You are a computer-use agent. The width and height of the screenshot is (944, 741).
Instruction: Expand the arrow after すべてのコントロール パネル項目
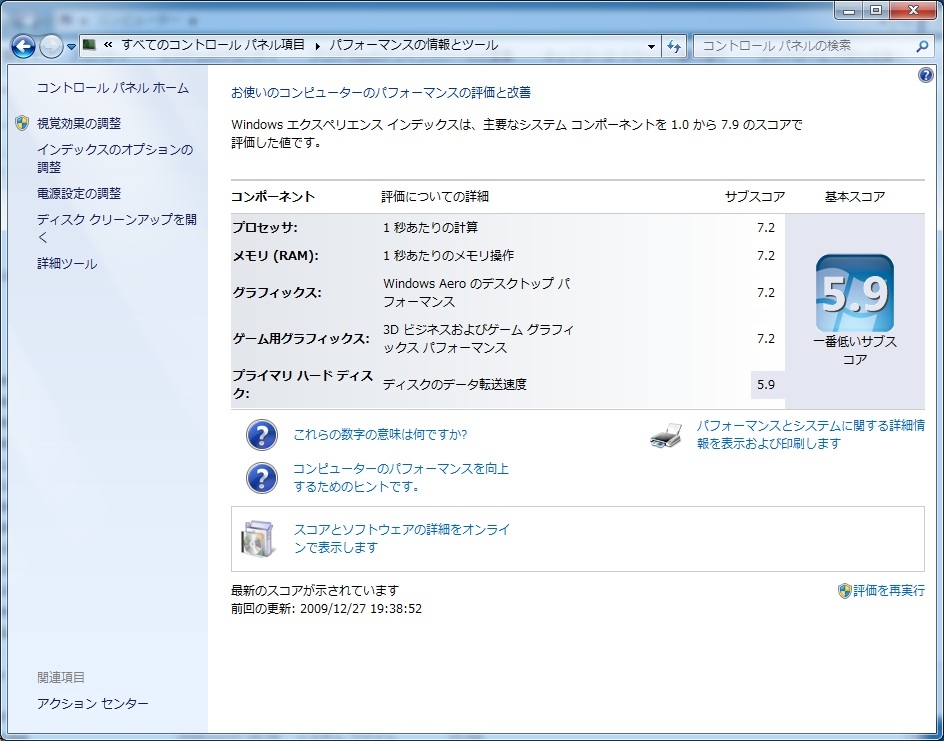point(317,45)
